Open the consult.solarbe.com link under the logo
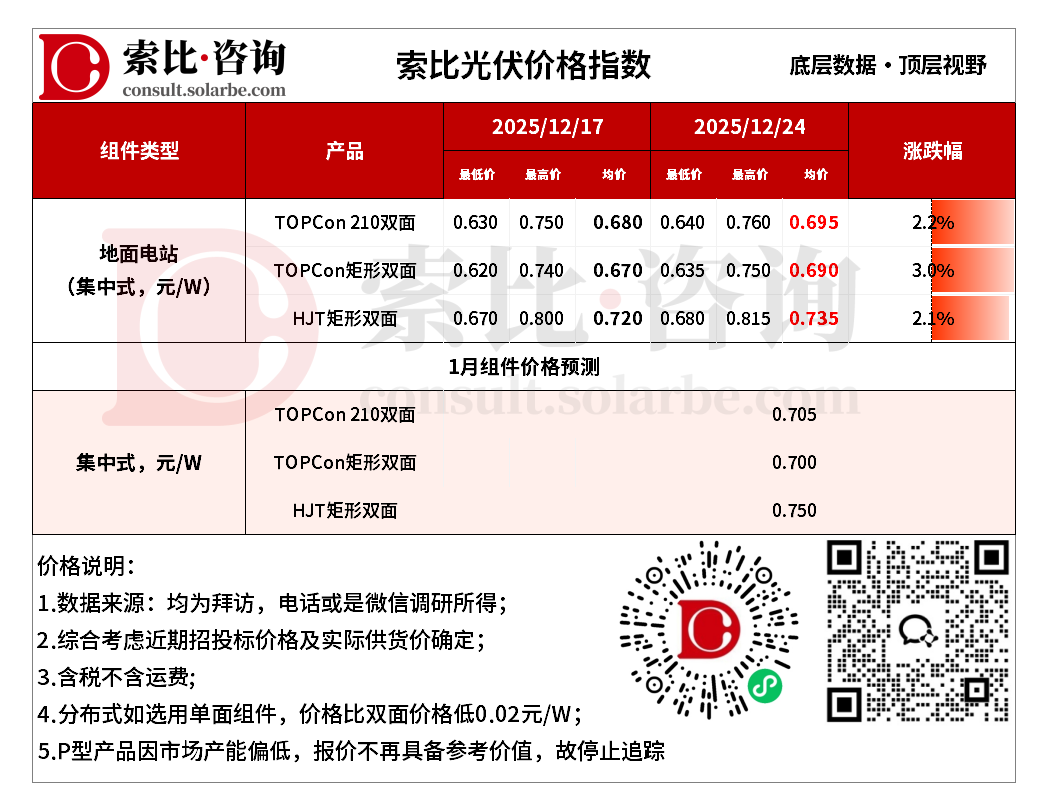The width and height of the screenshot is (1047, 811). (x=203, y=90)
